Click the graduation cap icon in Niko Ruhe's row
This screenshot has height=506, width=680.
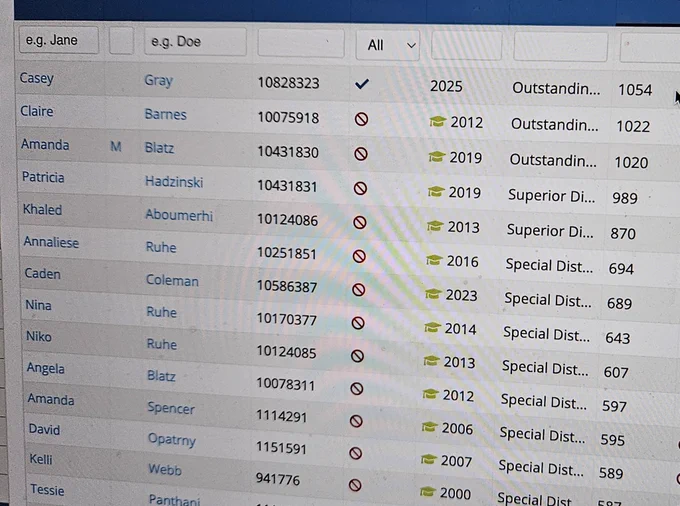coord(431,361)
